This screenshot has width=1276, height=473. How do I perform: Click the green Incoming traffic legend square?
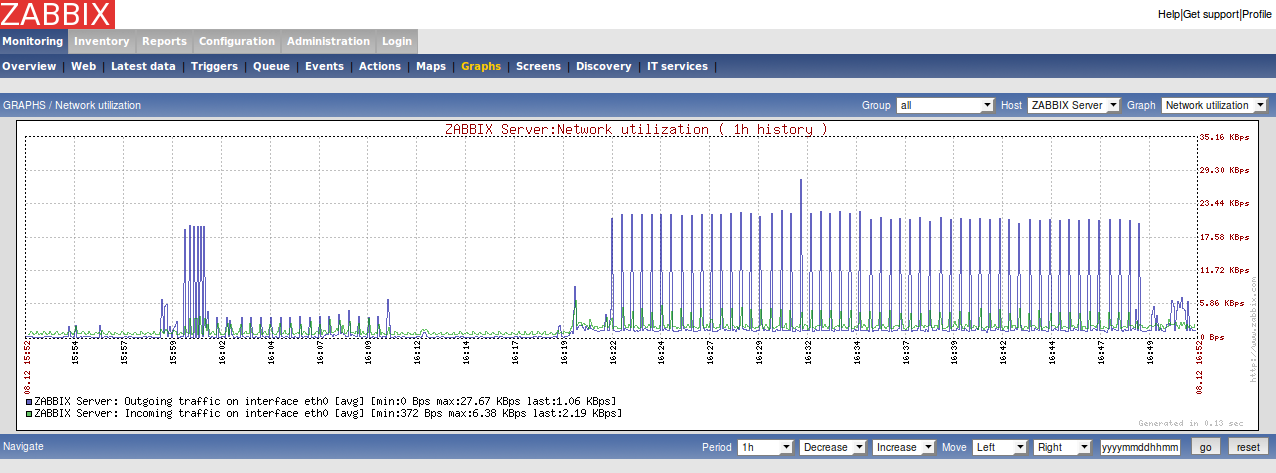click(x=29, y=412)
